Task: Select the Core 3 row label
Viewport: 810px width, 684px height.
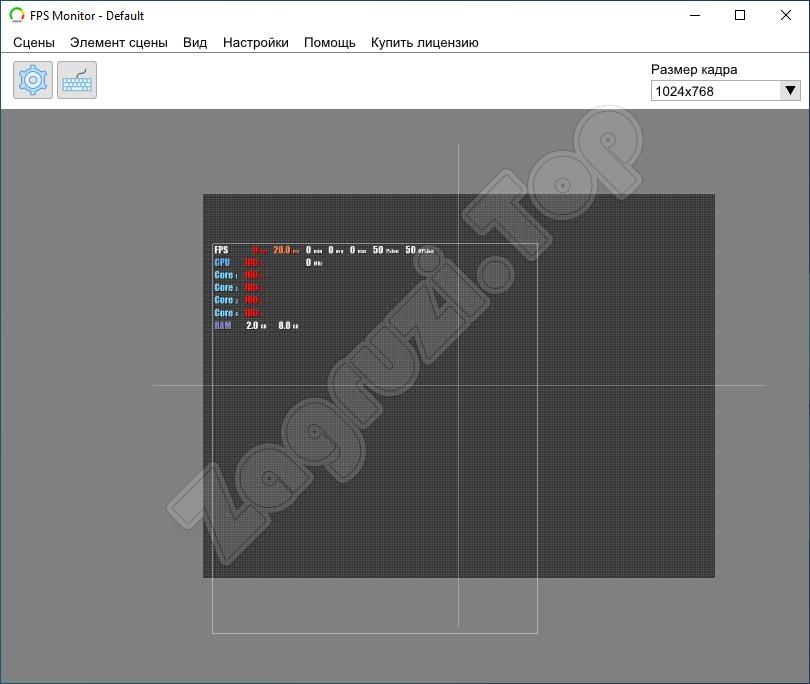Action: pyautogui.click(x=226, y=300)
